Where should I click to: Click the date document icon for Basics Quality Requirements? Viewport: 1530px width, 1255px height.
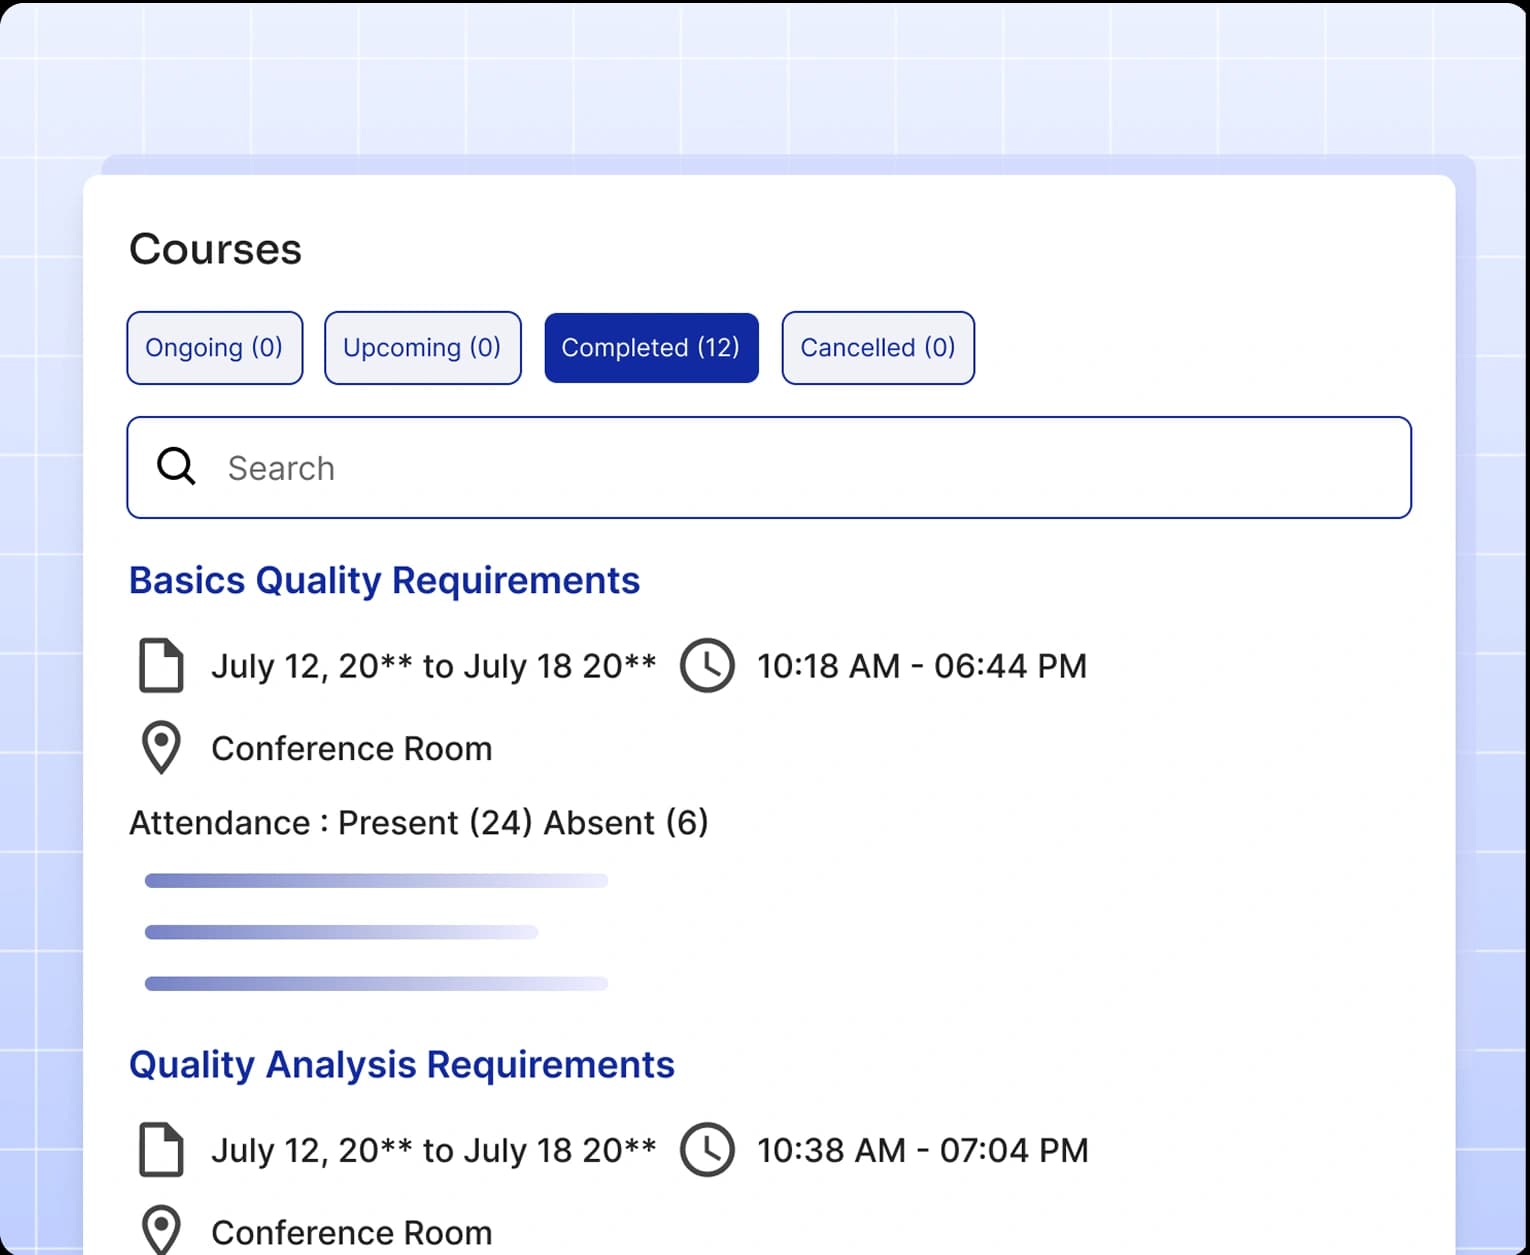(x=160, y=665)
